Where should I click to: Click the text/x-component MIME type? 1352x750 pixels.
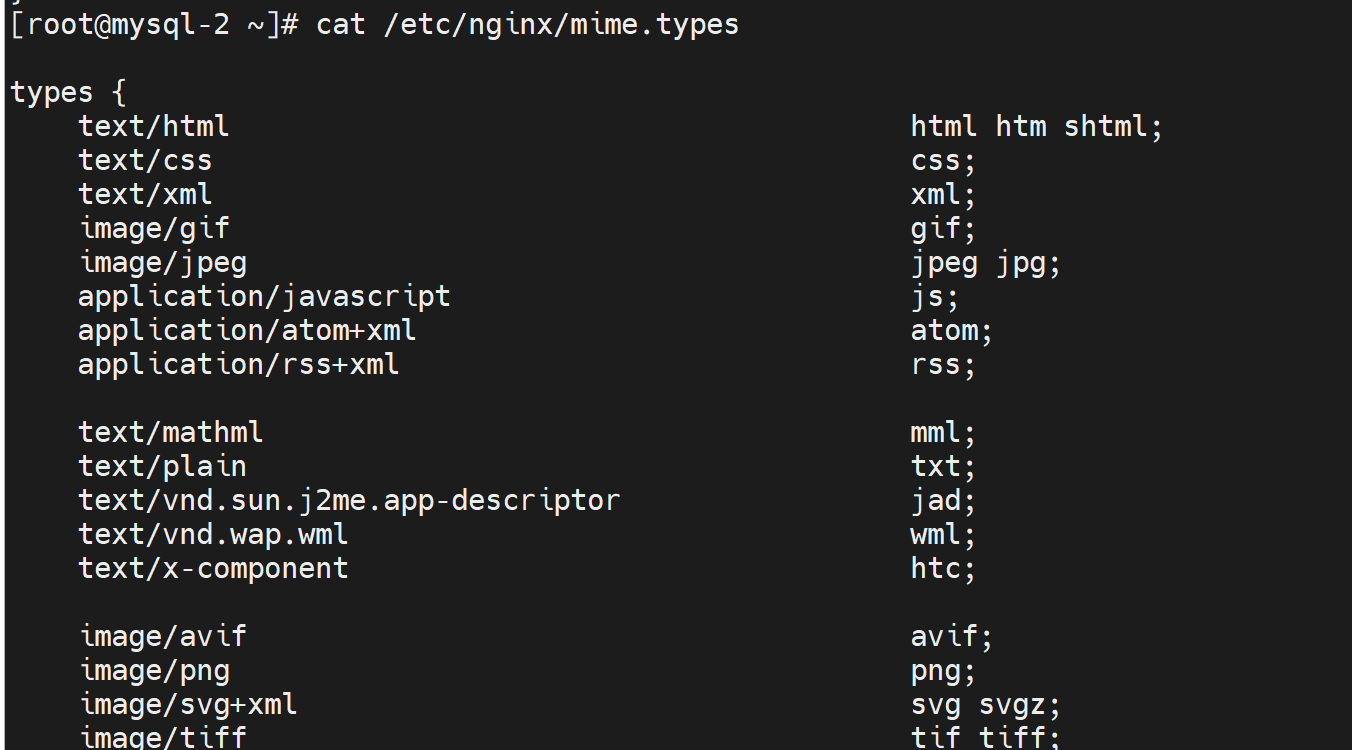(x=213, y=569)
